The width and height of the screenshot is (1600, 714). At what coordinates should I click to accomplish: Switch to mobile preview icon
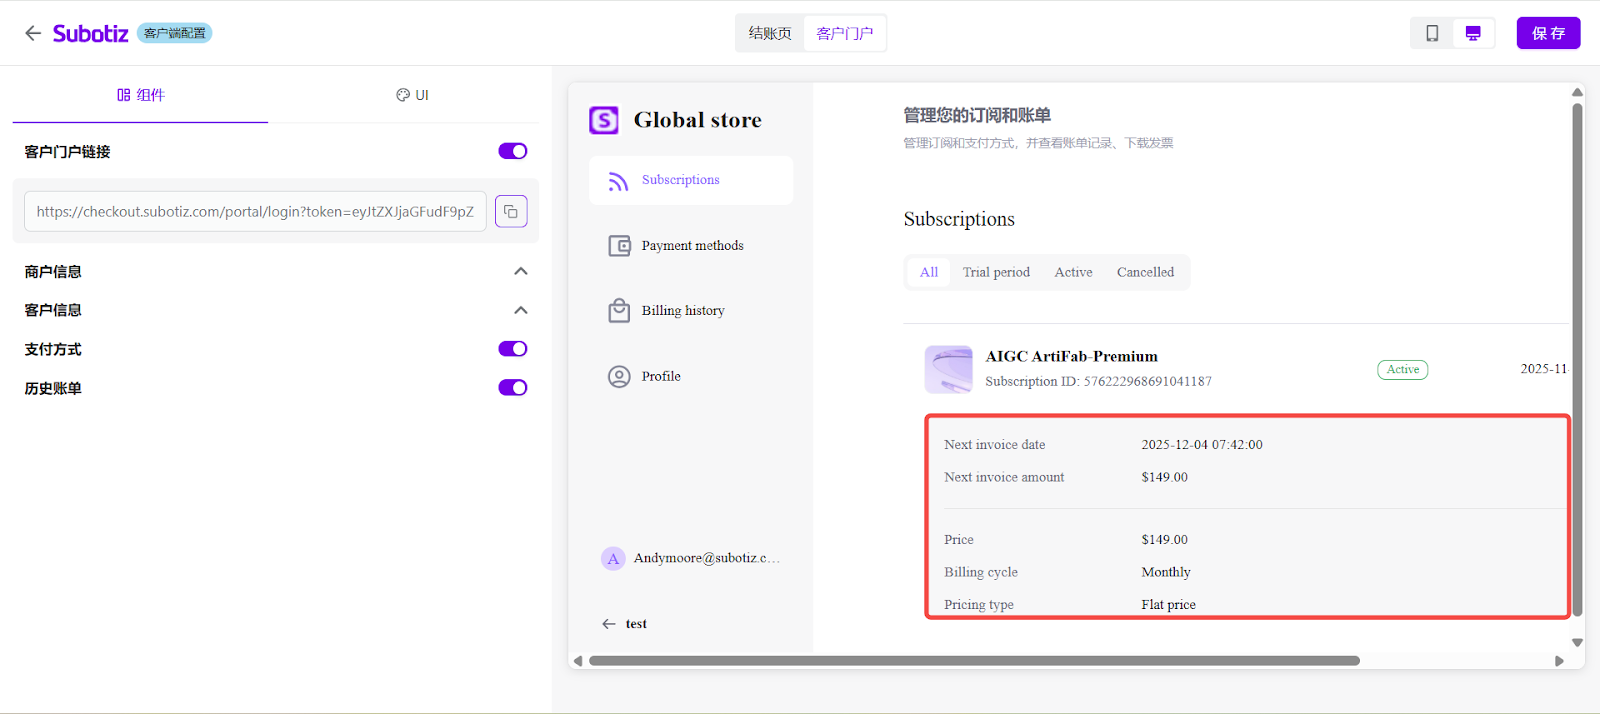1432,33
